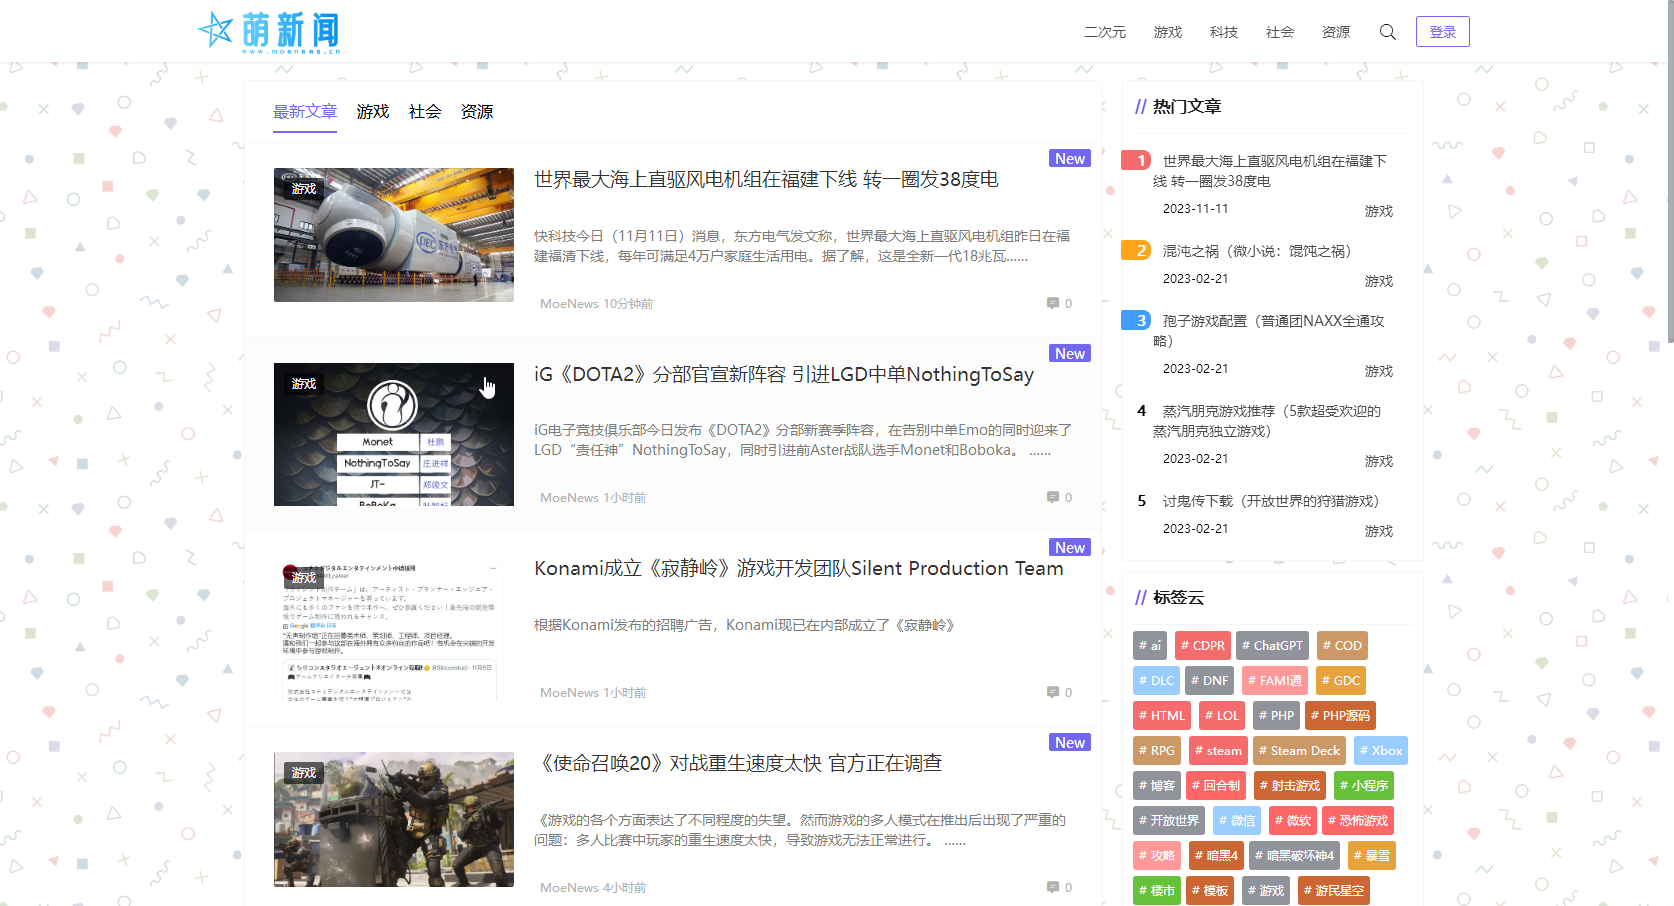Image resolution: width=1674 pixels, height=906 pixels.
Task: Switch to the 资源 article tab
Action: [477, 112]
